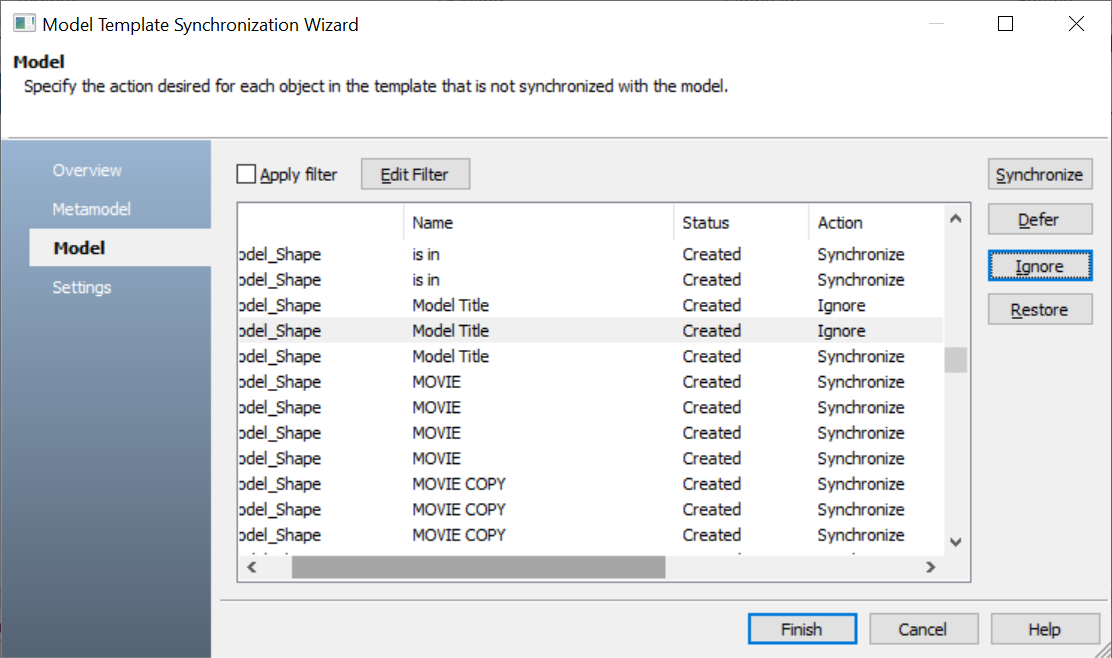The height and width of the screenshot is (658, 1112).
Task: Sort list by Status column header
Action: coord(740,223)
